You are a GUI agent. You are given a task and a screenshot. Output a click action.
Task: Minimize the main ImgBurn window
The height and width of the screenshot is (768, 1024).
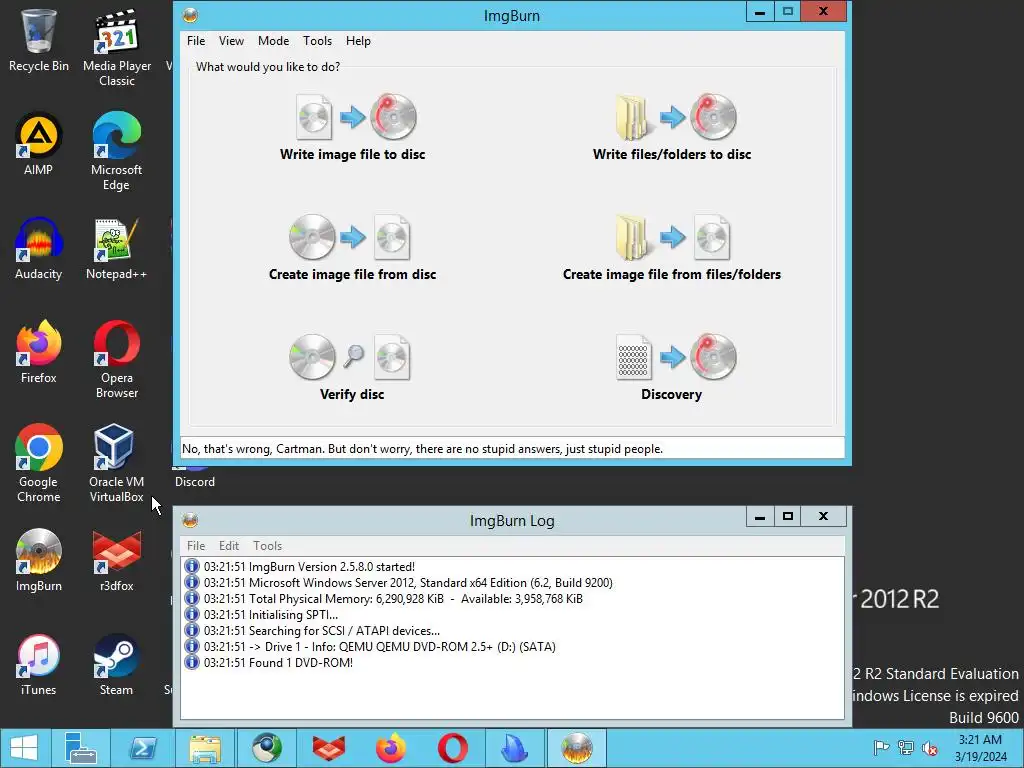click(x=760, y=12)
